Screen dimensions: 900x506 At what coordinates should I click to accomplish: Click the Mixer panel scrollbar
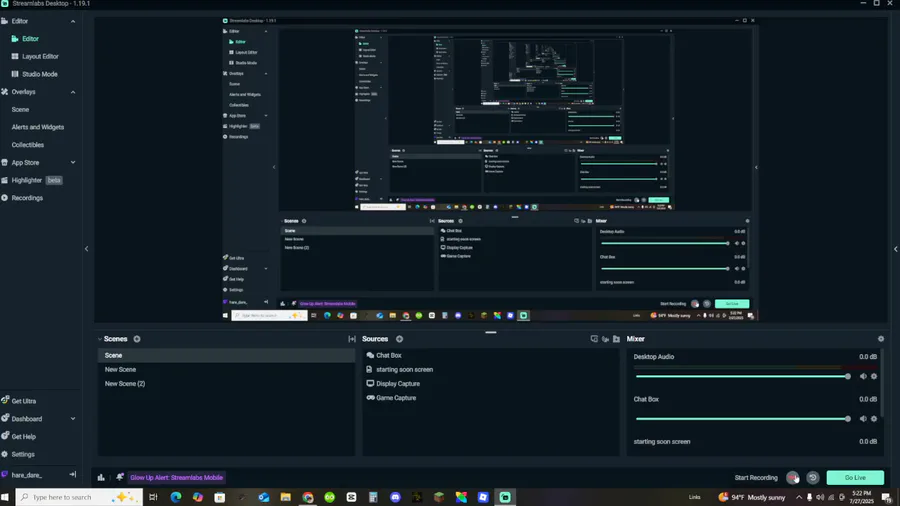pyautogui.click(x=882, y=383)
